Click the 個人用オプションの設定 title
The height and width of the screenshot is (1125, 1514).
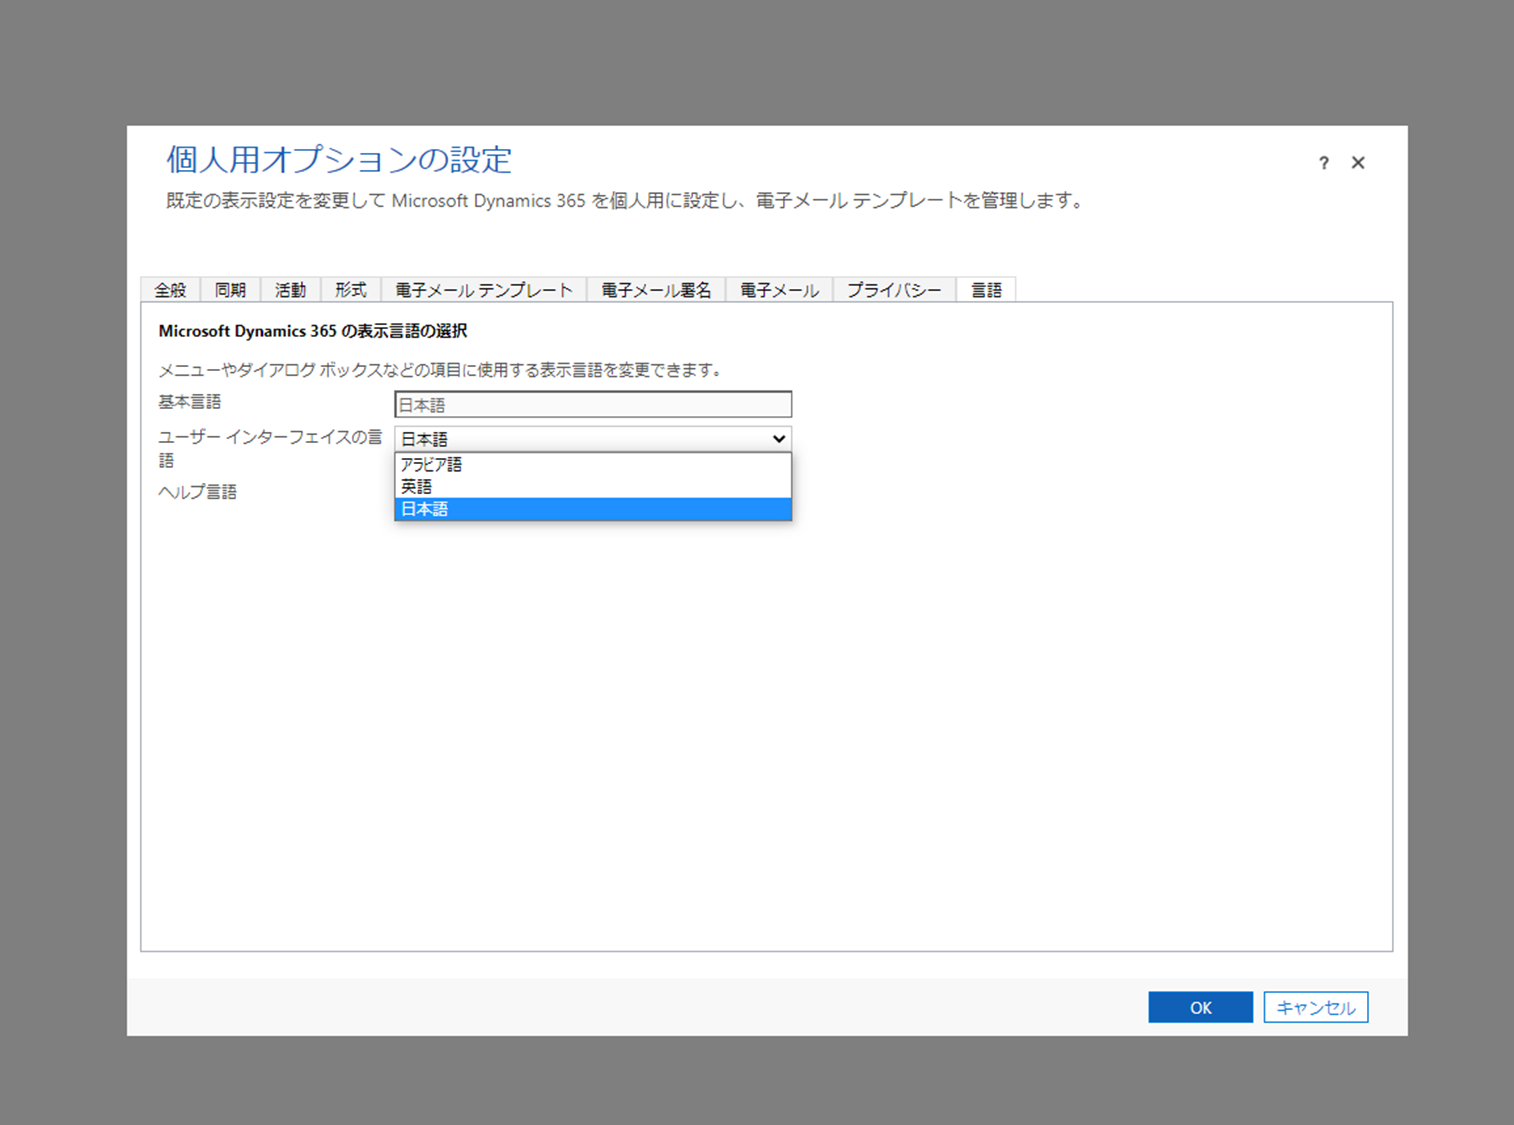point(339,160)
